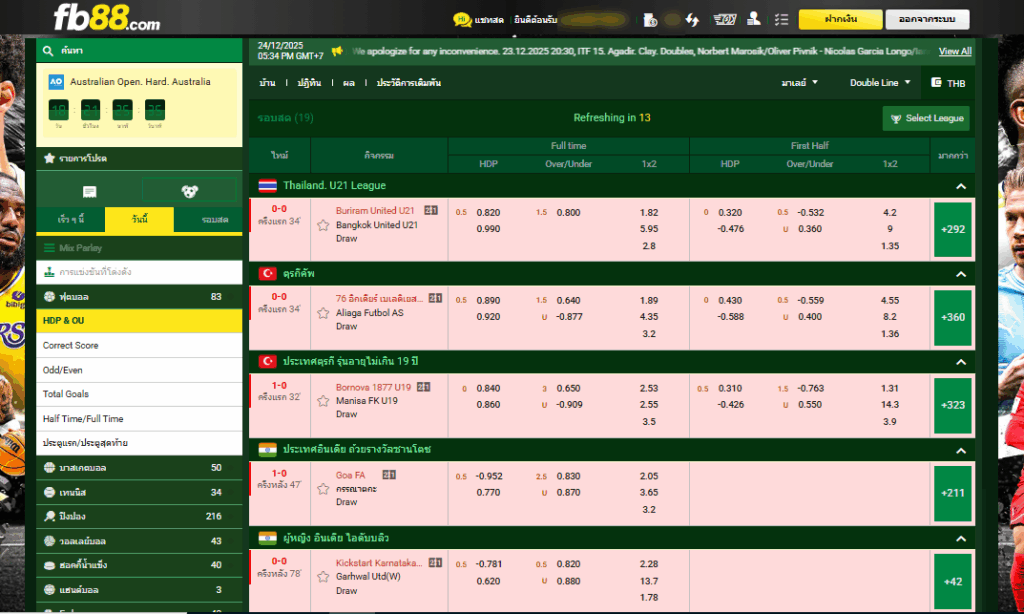Screen dimensions: 1024x614
Task: Click the search magnifier icon in sidebar
Action: [48, 50]
